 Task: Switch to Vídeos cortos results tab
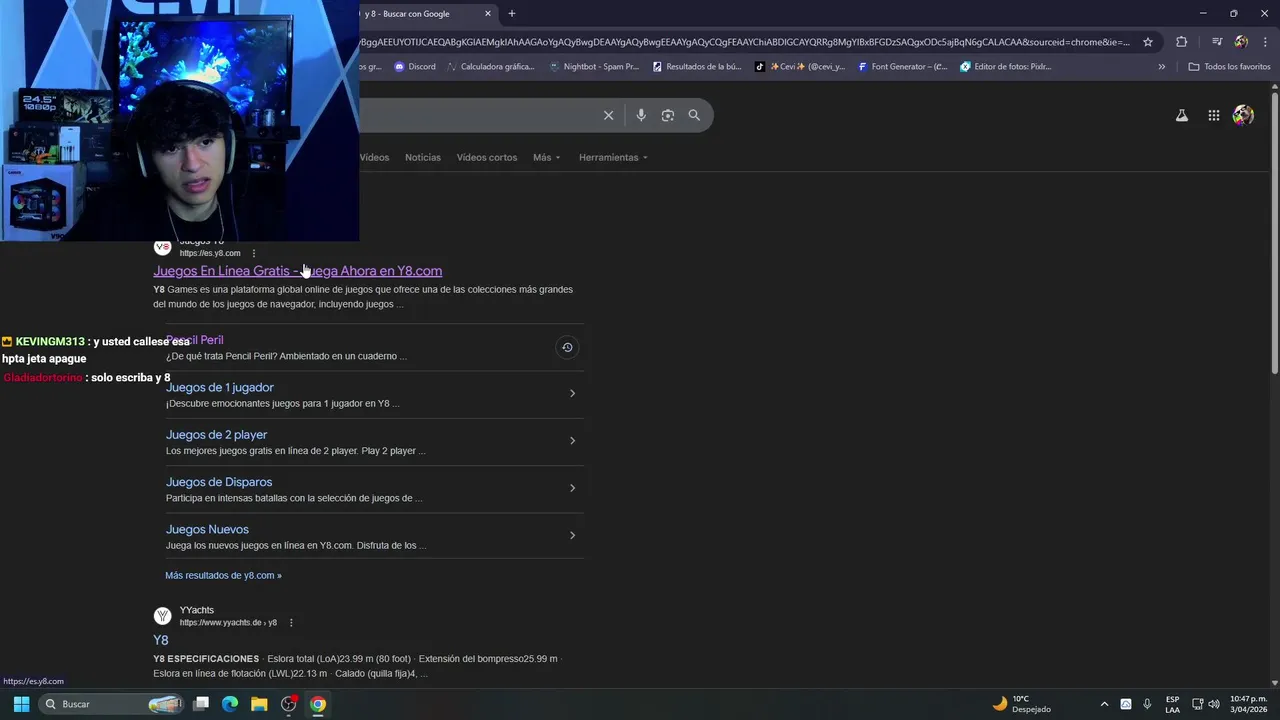pyautogui.click(x=487, y=157)
